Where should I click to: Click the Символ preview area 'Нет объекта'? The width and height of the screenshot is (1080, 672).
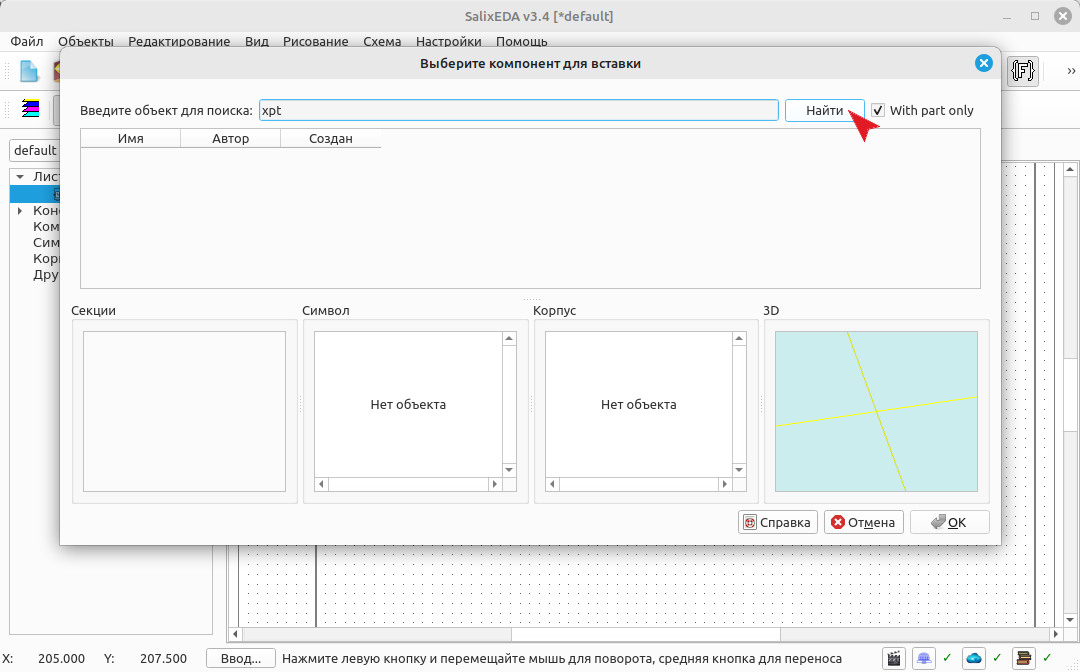point(408,405)
